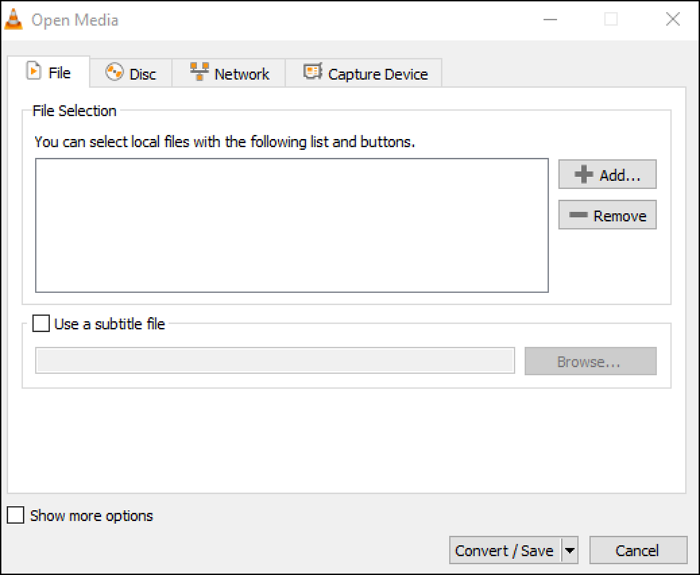Image resolution: width=700 pixels, height=575 pixels.
Task: Switch to the Disc tab
Action: tap(131, 73)
